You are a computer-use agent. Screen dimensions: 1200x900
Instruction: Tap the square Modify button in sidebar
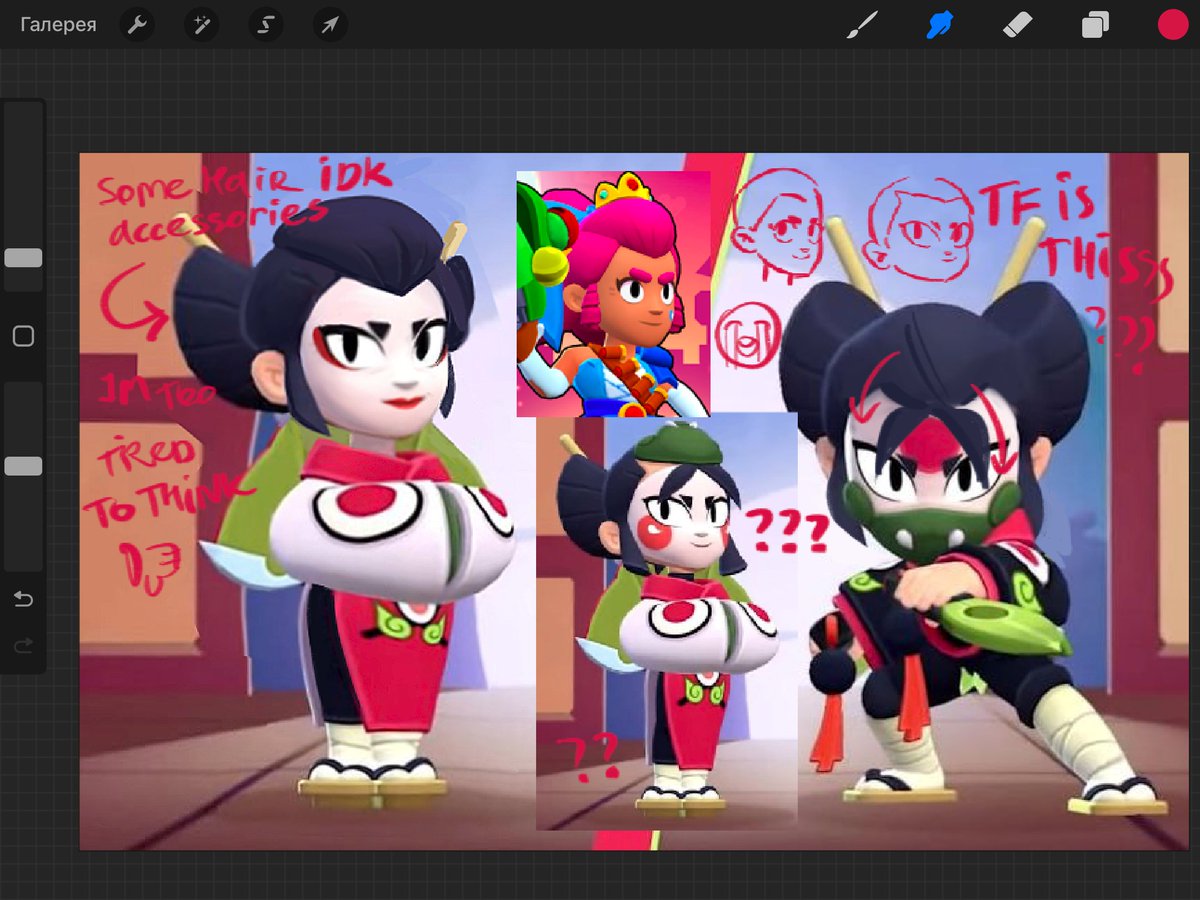click(23, 337)
